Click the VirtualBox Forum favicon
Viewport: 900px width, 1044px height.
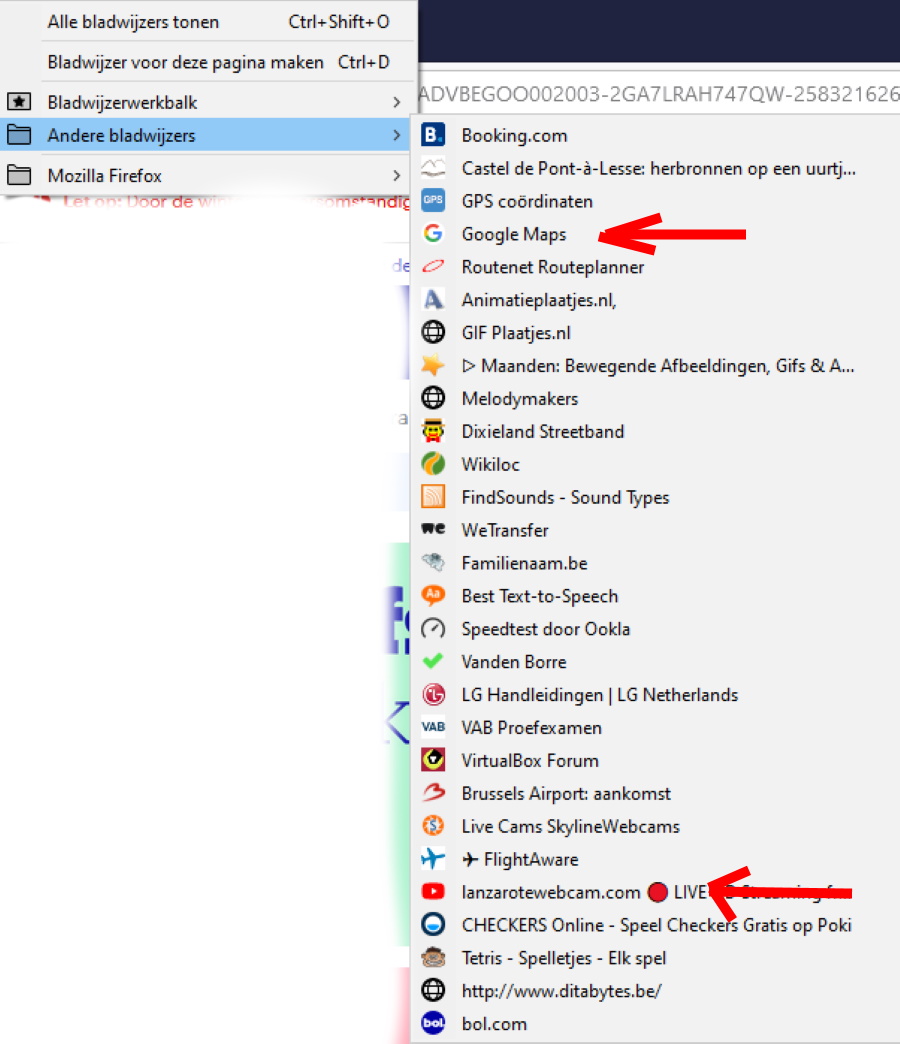coord(433,759)
